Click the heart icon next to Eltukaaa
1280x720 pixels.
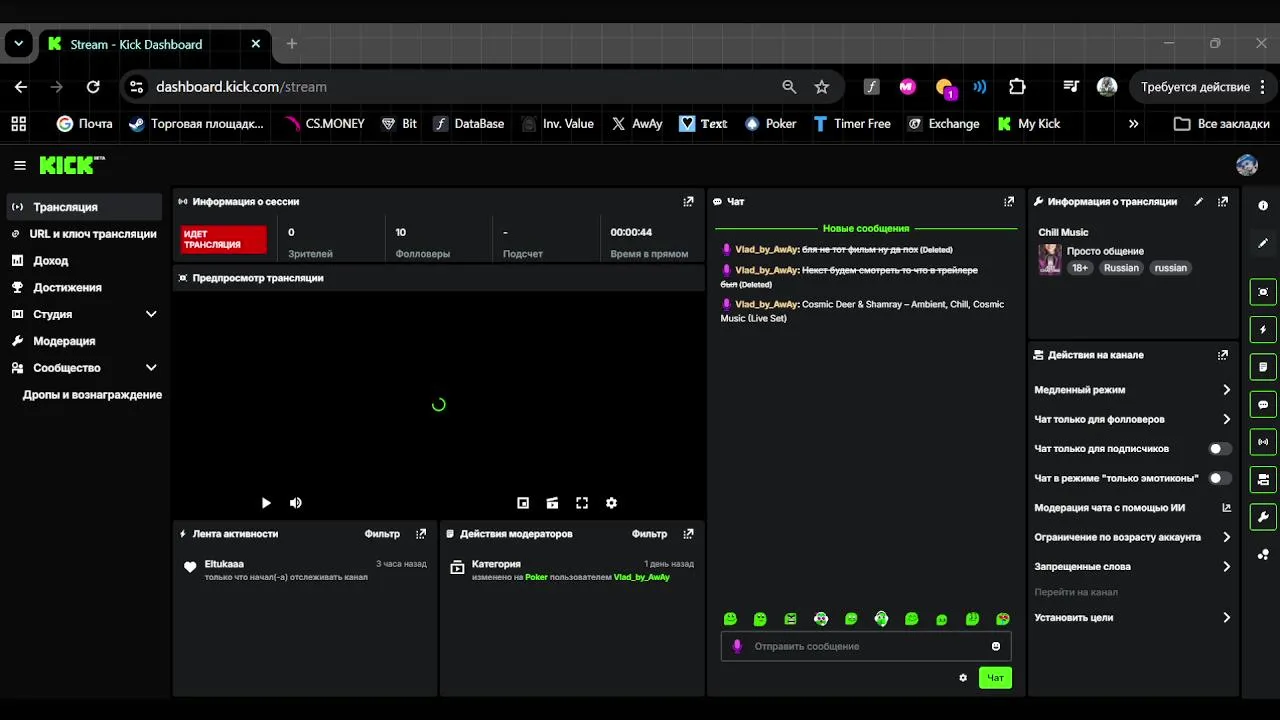pos(190,568)
